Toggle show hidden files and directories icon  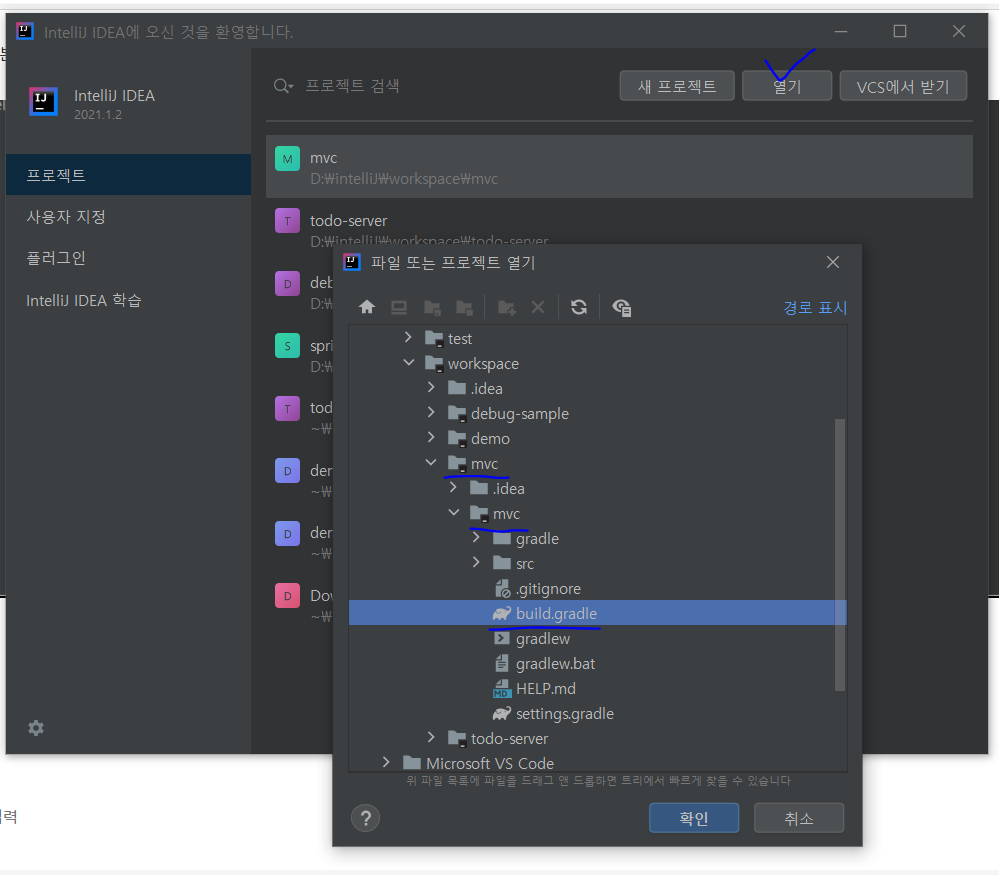[x=621, y=308]
